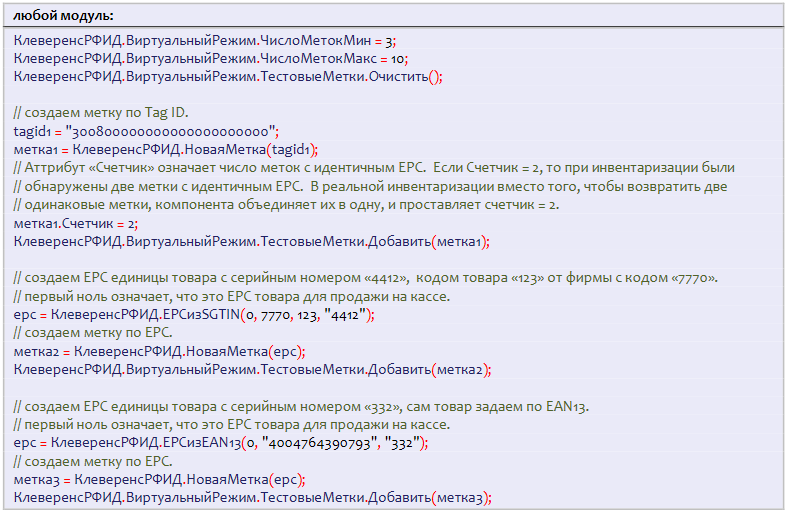Click the tagid1 assignment line
This screenshot has height=513, width=789.
(146, 132)
